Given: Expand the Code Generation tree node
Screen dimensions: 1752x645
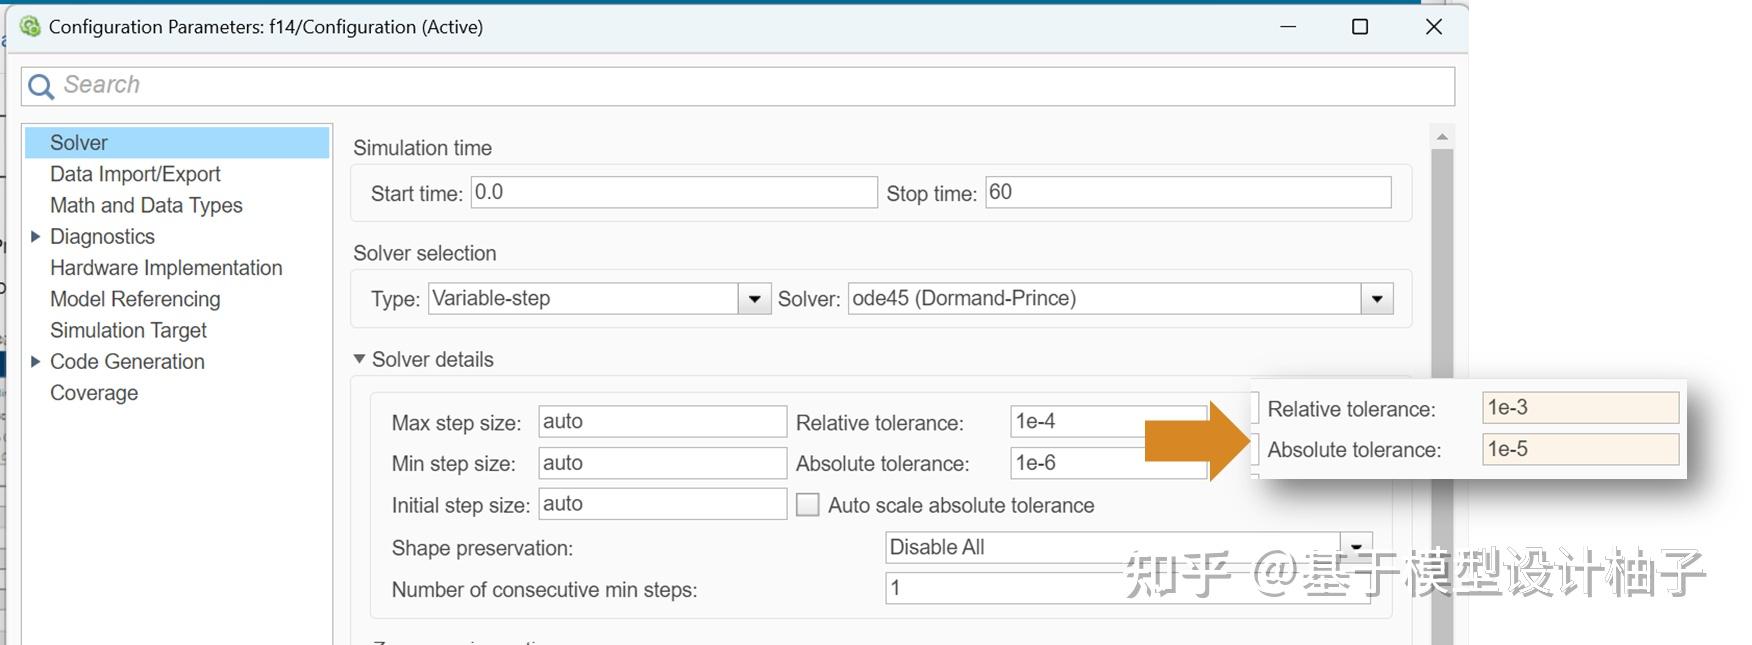Looking at the screenshot, I should pyautogui.click(x=36, y=362).
